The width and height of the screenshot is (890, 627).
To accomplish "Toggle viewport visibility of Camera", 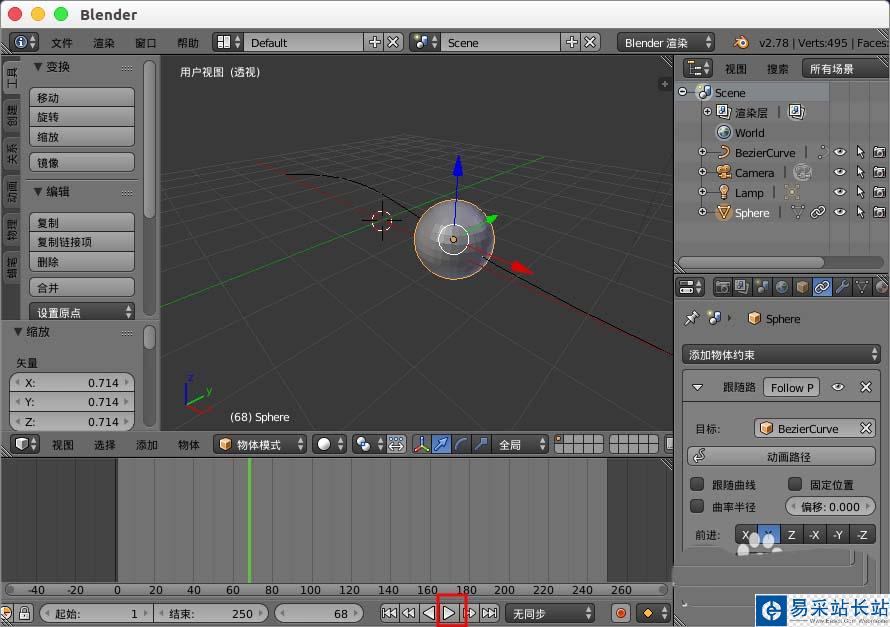I will click(840, 172).
